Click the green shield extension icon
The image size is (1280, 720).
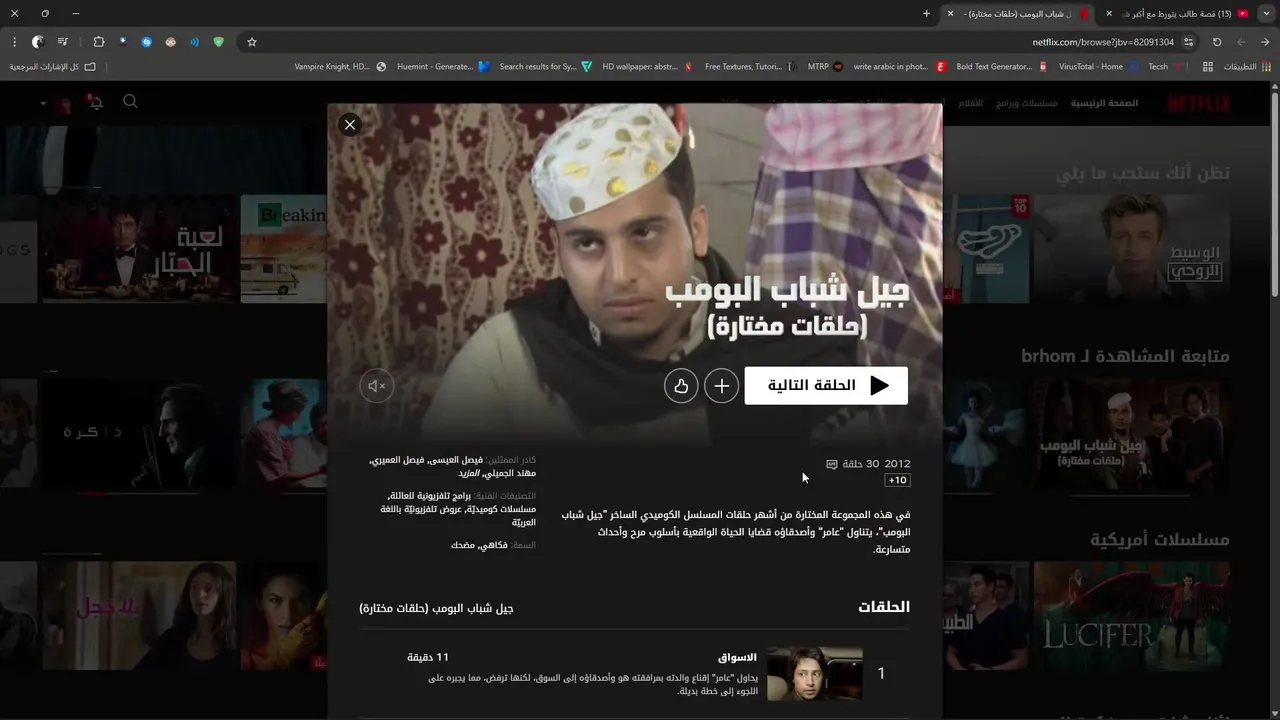[x=218, y=42]
